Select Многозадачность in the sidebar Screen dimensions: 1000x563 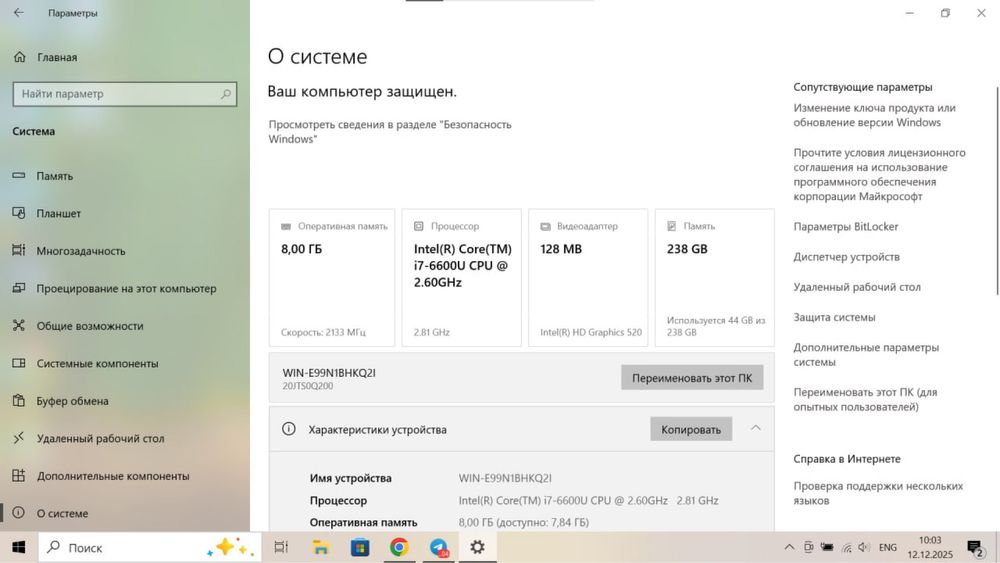pyautogui.click(x=125, y=251)
